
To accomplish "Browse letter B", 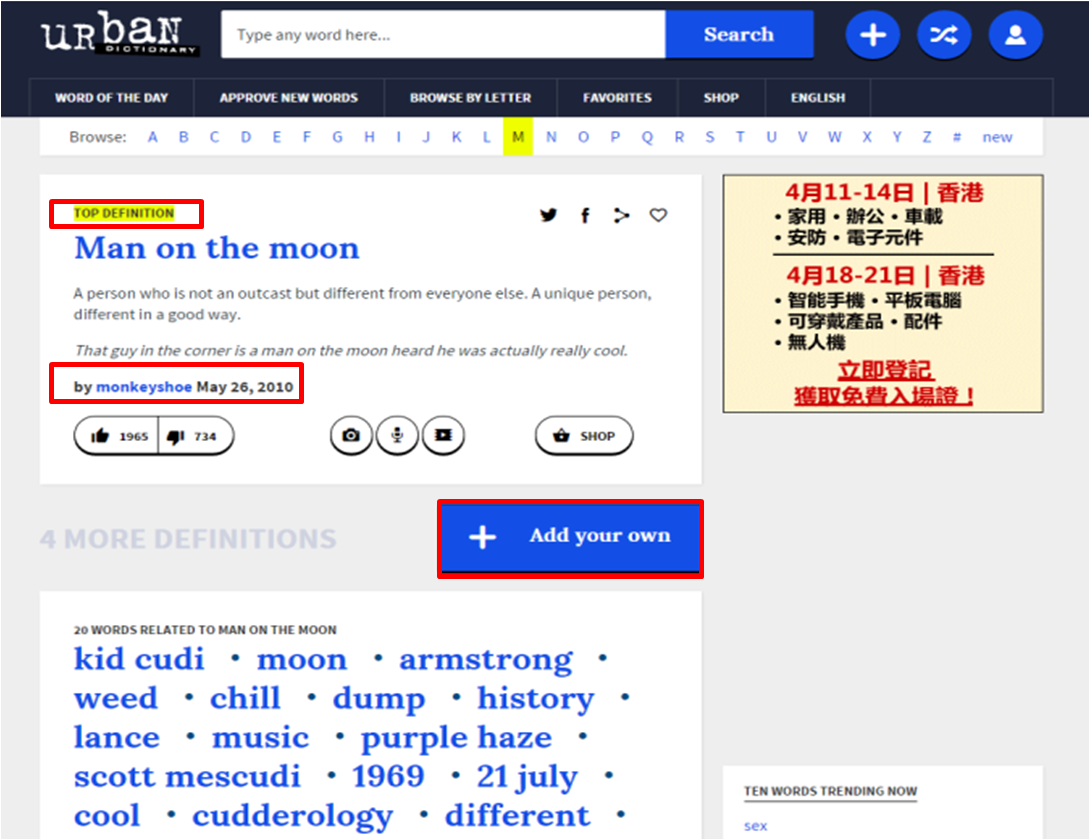I will pos(184,137).
